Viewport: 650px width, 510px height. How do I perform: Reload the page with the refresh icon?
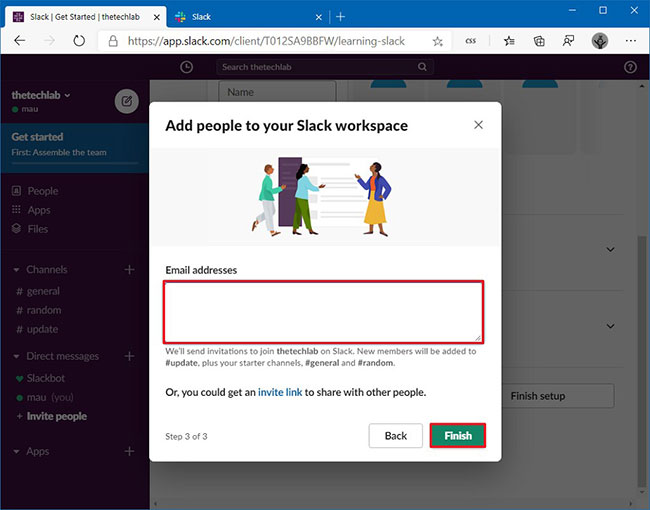click(79, 41)
